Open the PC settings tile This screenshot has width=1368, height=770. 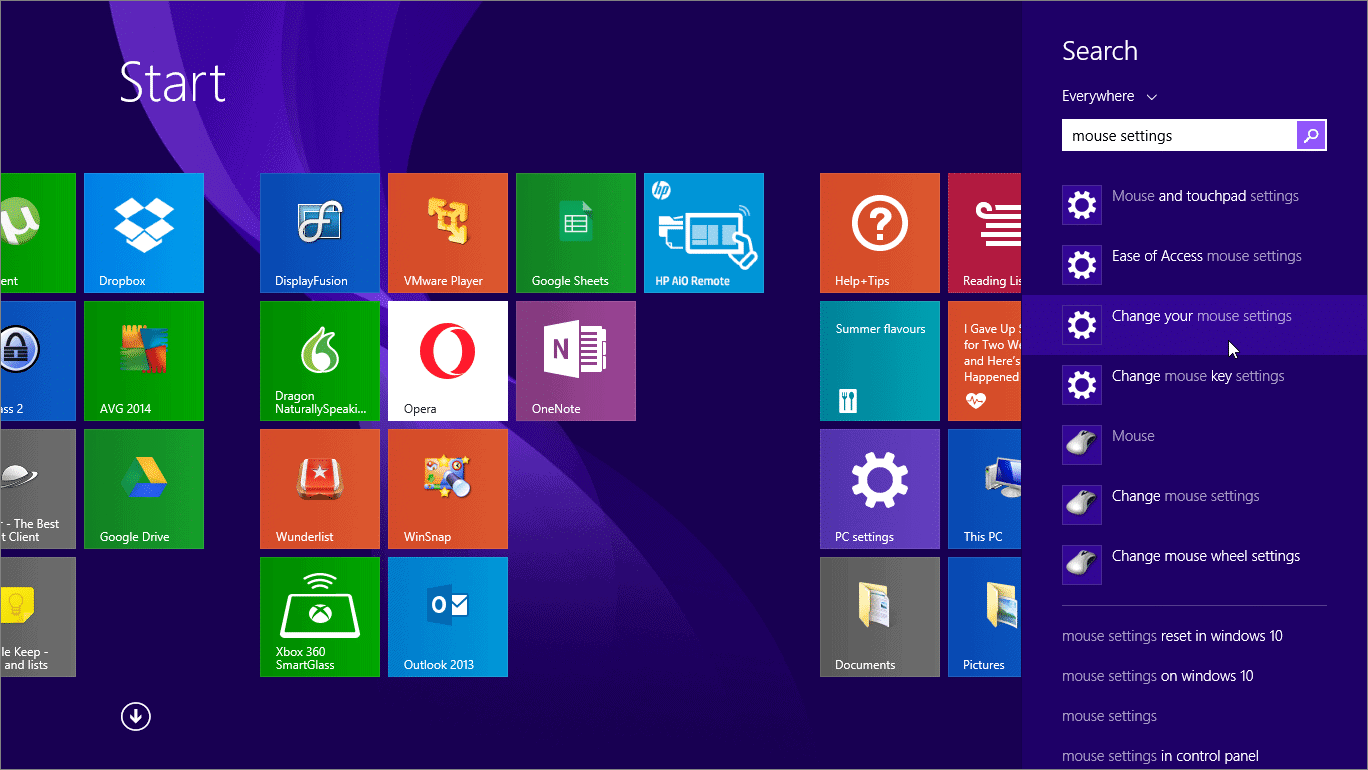pyautogui.click(x=880, y=489)
